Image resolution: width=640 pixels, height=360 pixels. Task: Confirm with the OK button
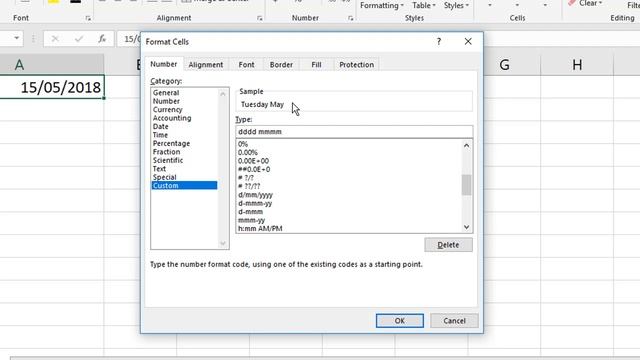400,321
